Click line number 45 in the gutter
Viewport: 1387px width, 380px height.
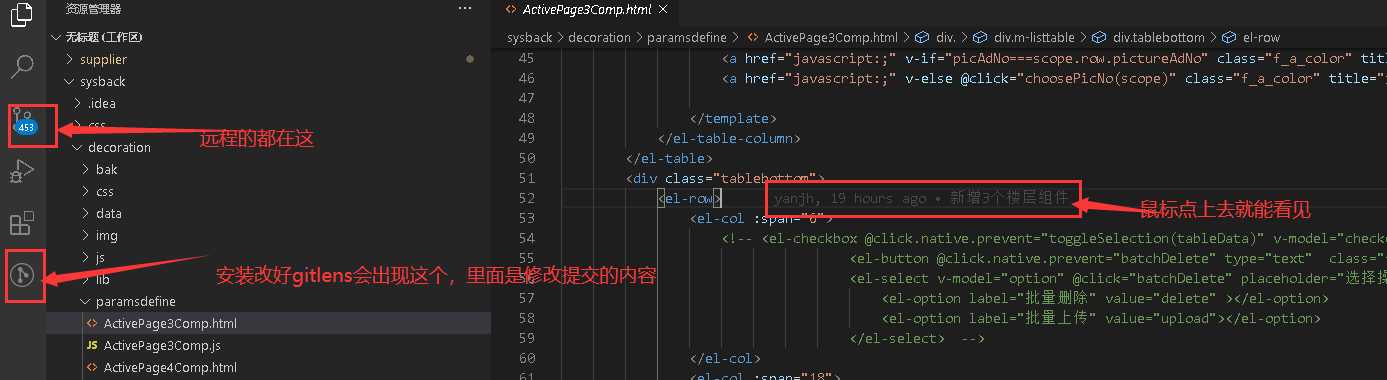(x=527, y=58)
